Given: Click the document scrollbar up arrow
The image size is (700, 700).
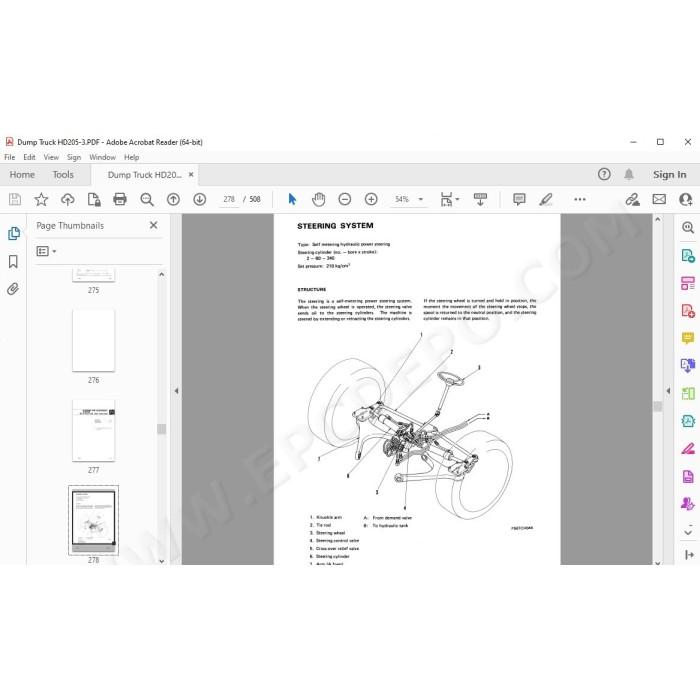Looking at the screenshot, I should (x=658, y=219).
